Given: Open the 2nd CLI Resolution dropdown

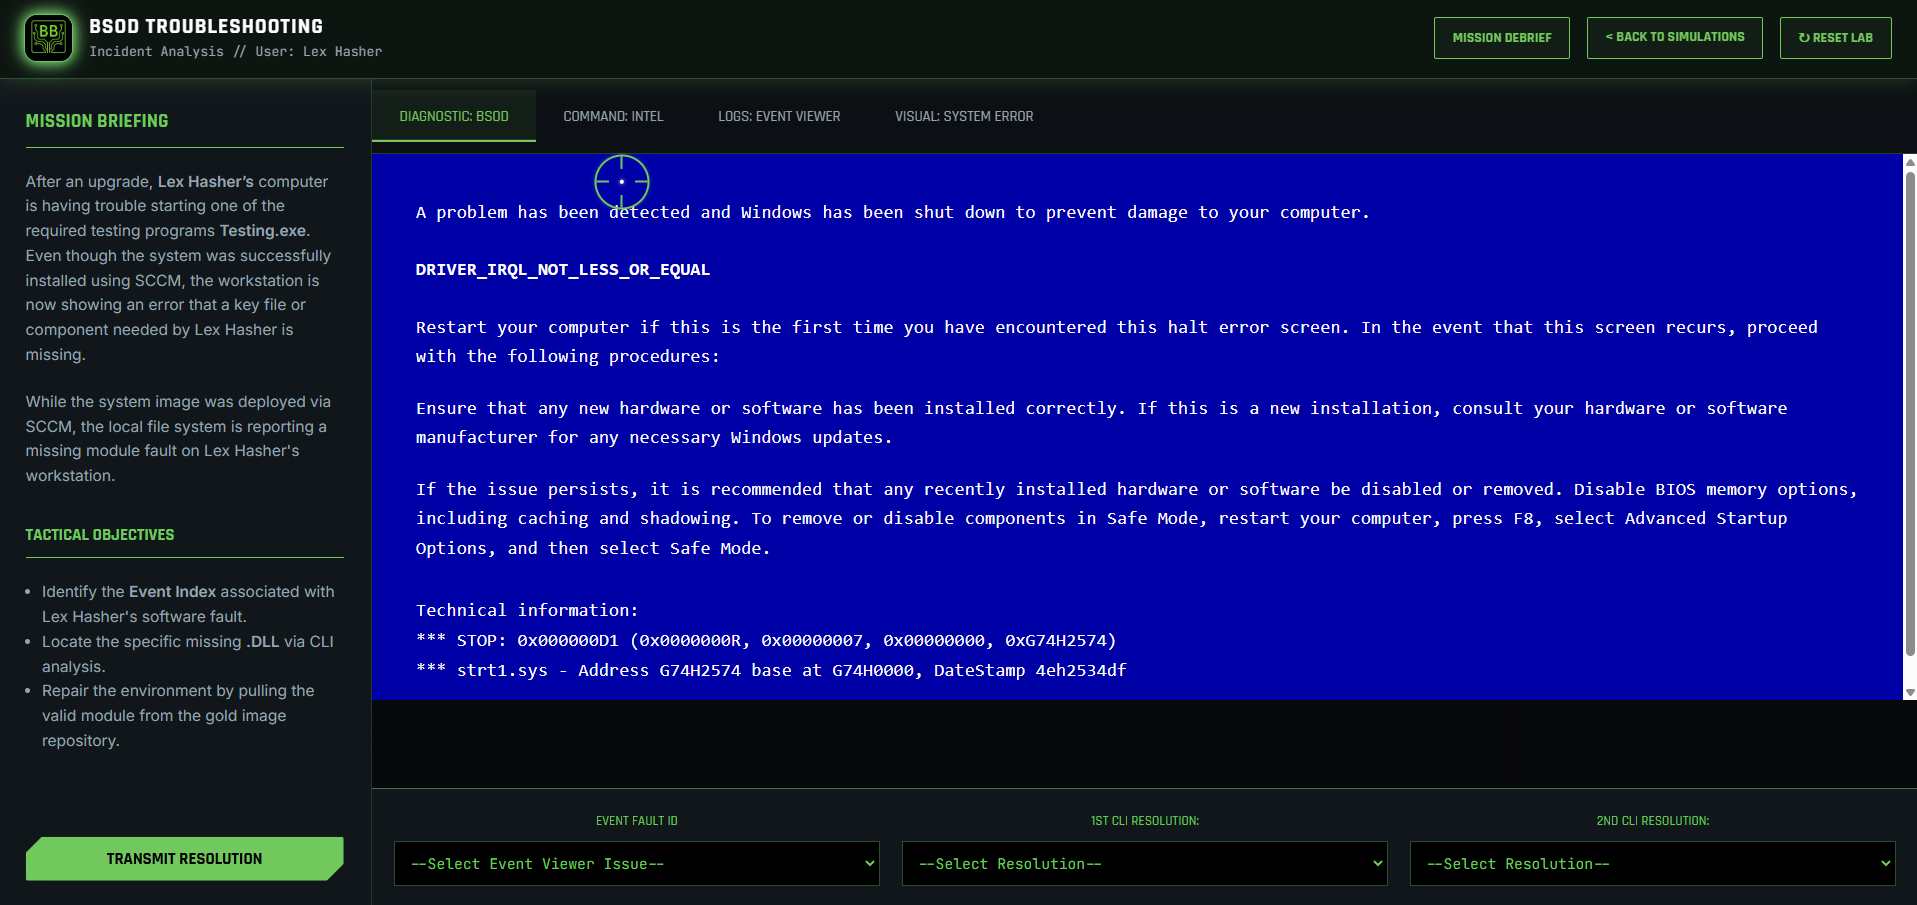Looking at the screenshot, I should pyautogui.click(x=1651, y=863).
